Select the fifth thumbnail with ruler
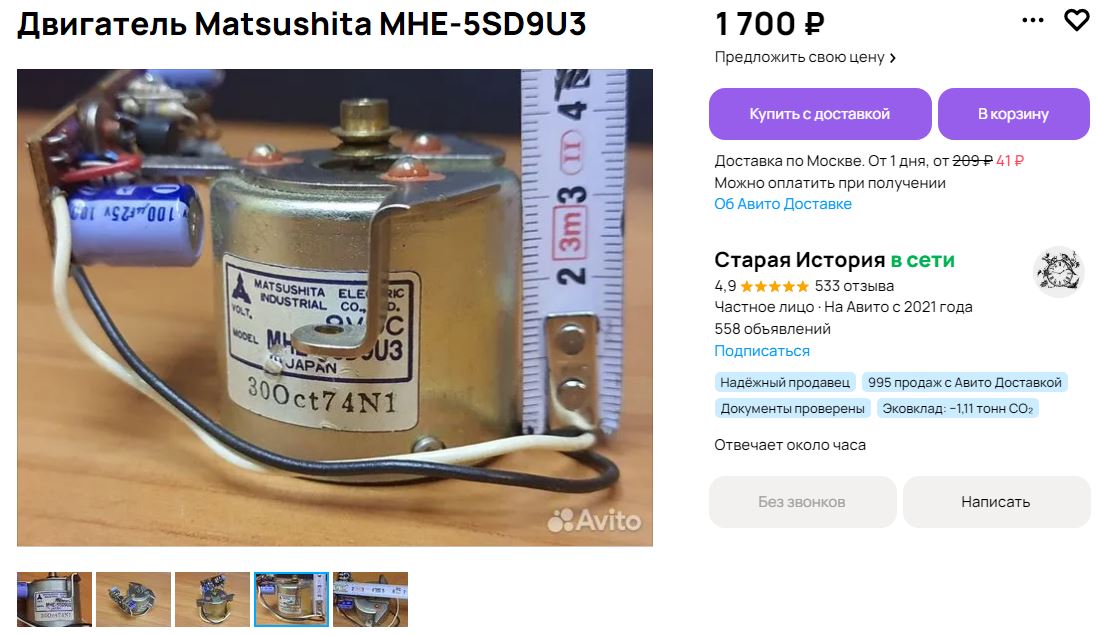This screenshot has width=1096, height=635. (370, 599)
